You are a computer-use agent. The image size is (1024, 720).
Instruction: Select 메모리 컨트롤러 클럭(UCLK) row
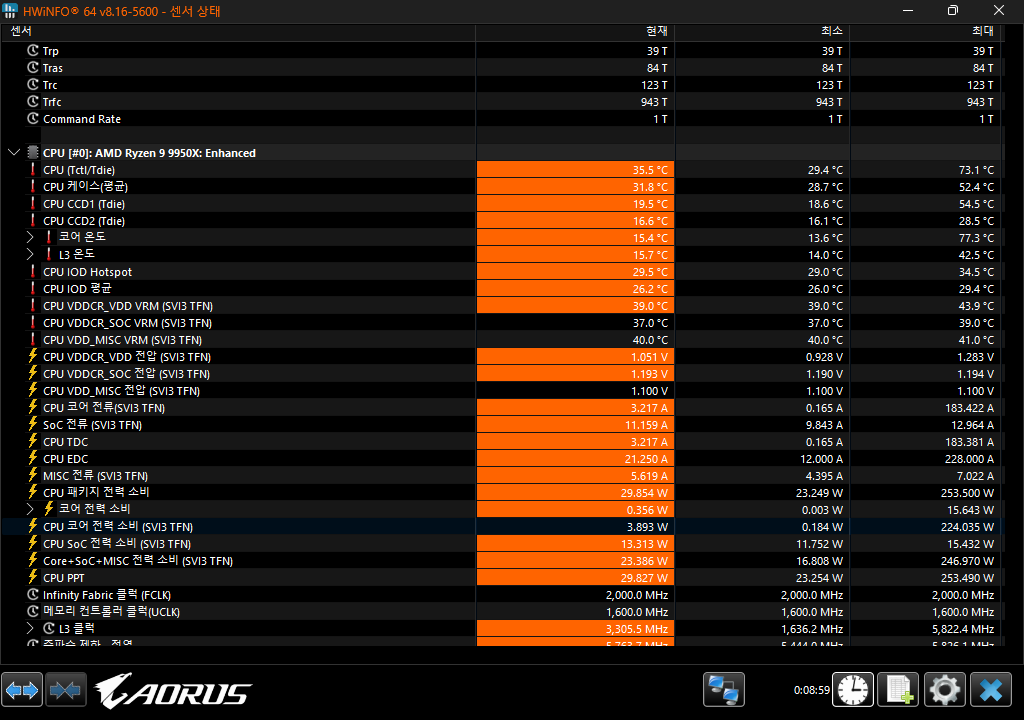(501, 611)
